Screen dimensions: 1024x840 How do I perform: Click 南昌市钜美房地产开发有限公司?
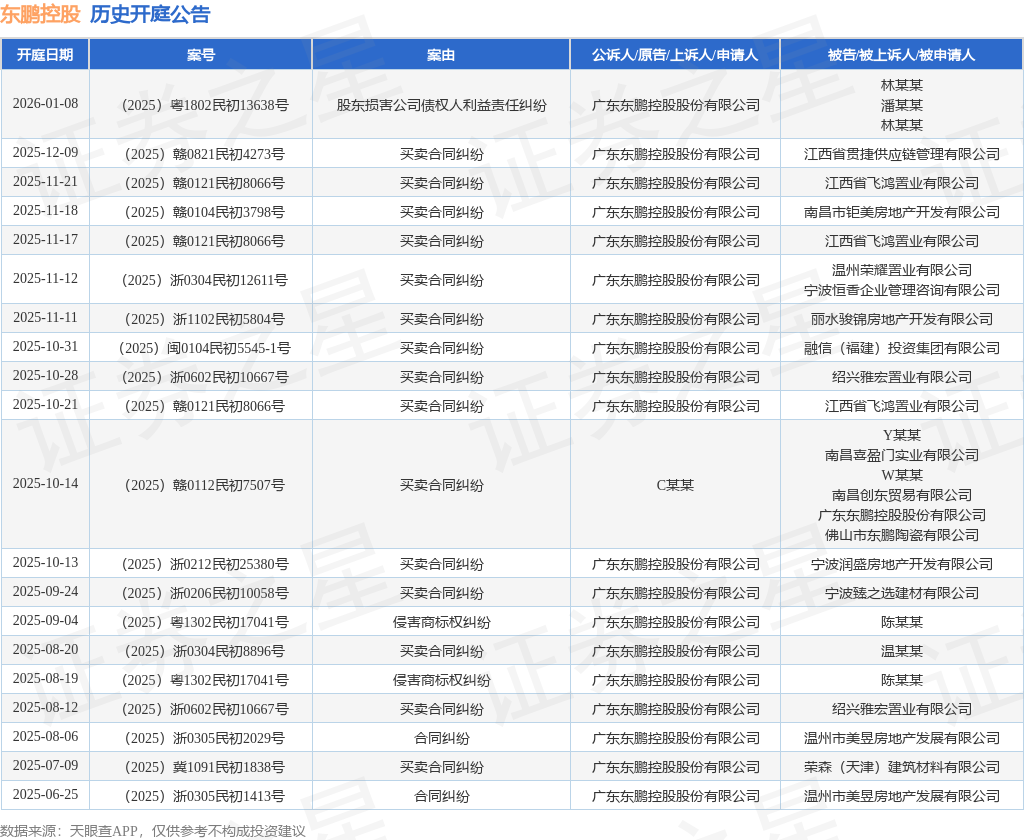(902, 212)
